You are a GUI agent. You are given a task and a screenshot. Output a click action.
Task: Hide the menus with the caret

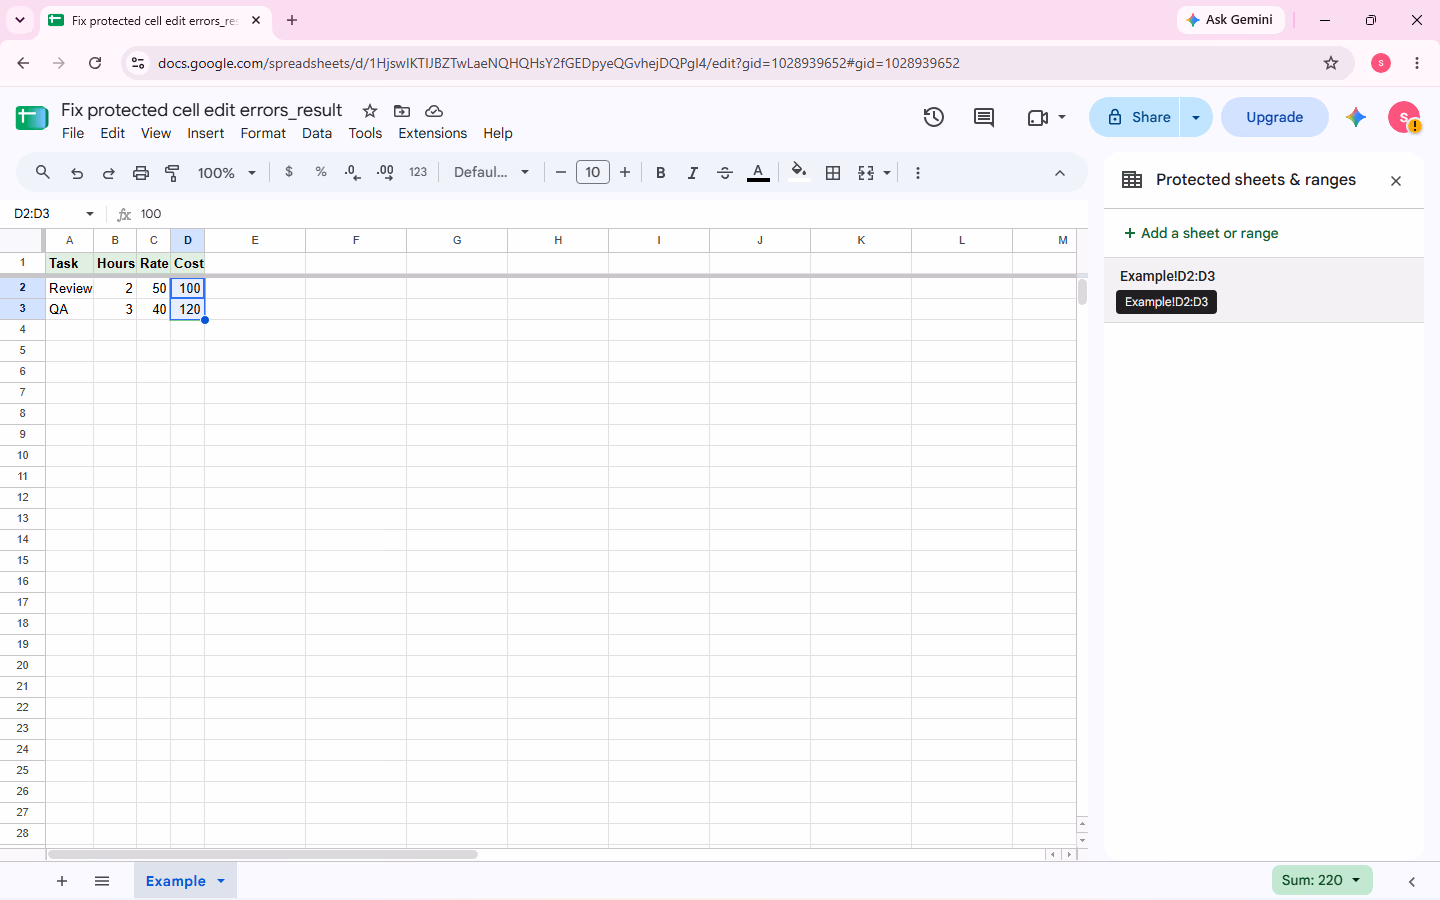(1060, 172)
